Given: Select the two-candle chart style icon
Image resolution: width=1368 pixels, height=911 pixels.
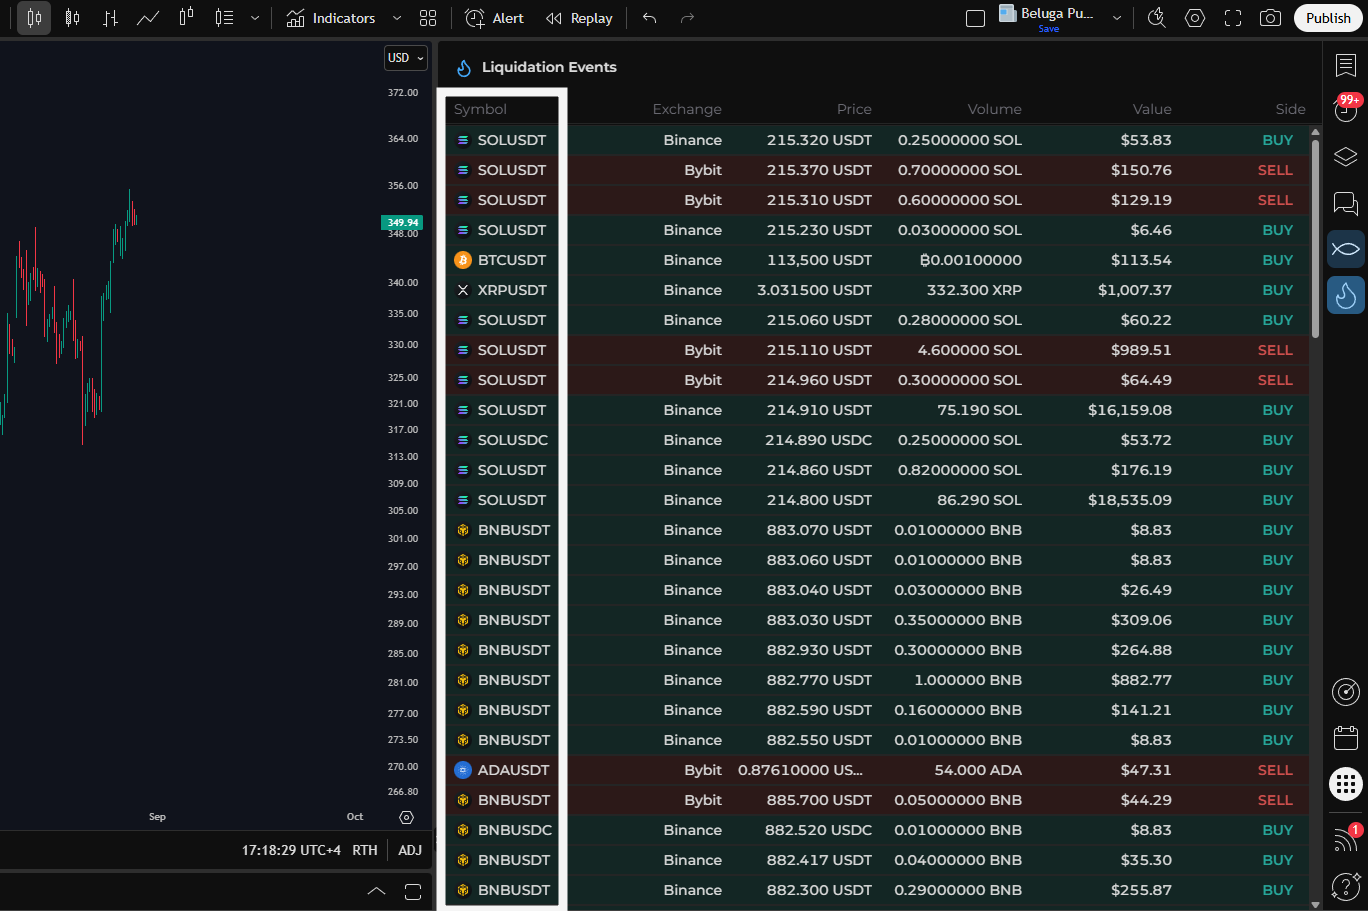Looking at the screenshot, I should pyautogui.click(x=186, y=18).
